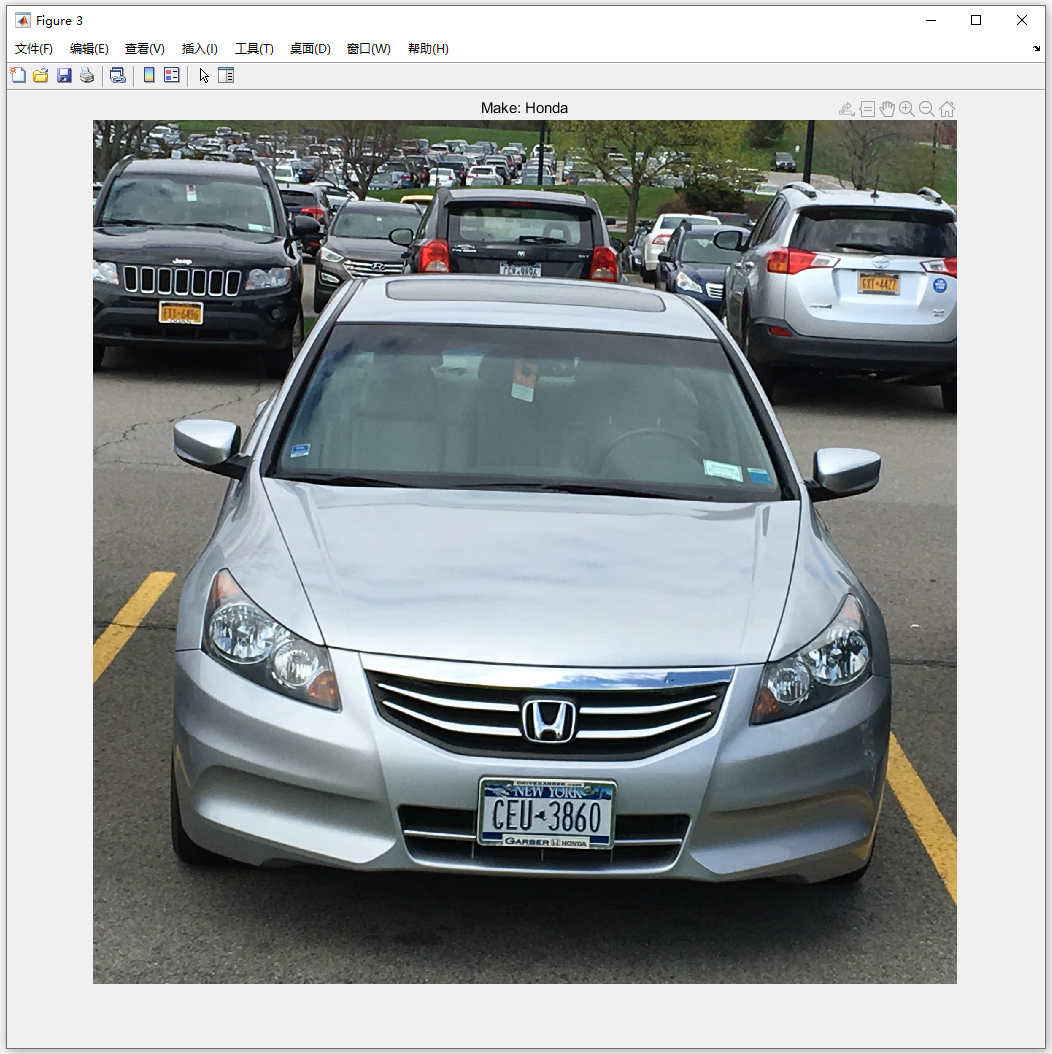Select the "Make: Honda" axes title
This screenshot has width=1052, height=1054.
[524, 108]
